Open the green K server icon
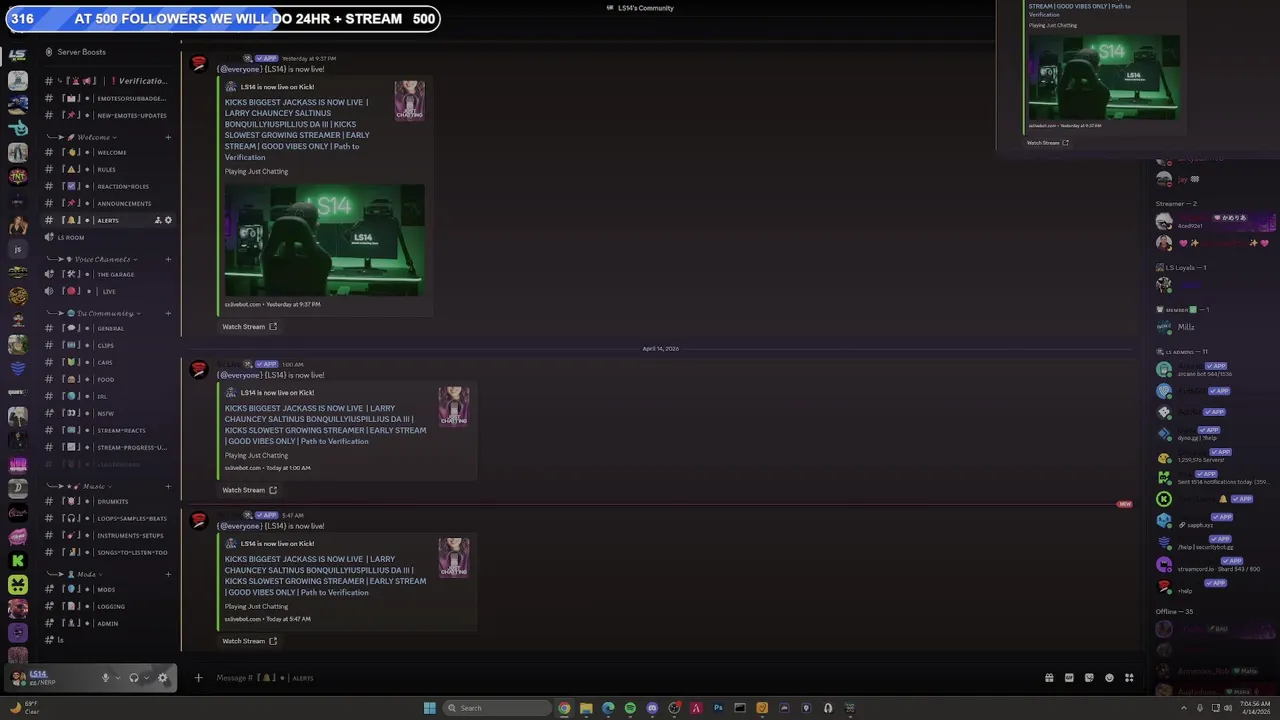This screenshot has height=720, width=1280. coord(18,561)
